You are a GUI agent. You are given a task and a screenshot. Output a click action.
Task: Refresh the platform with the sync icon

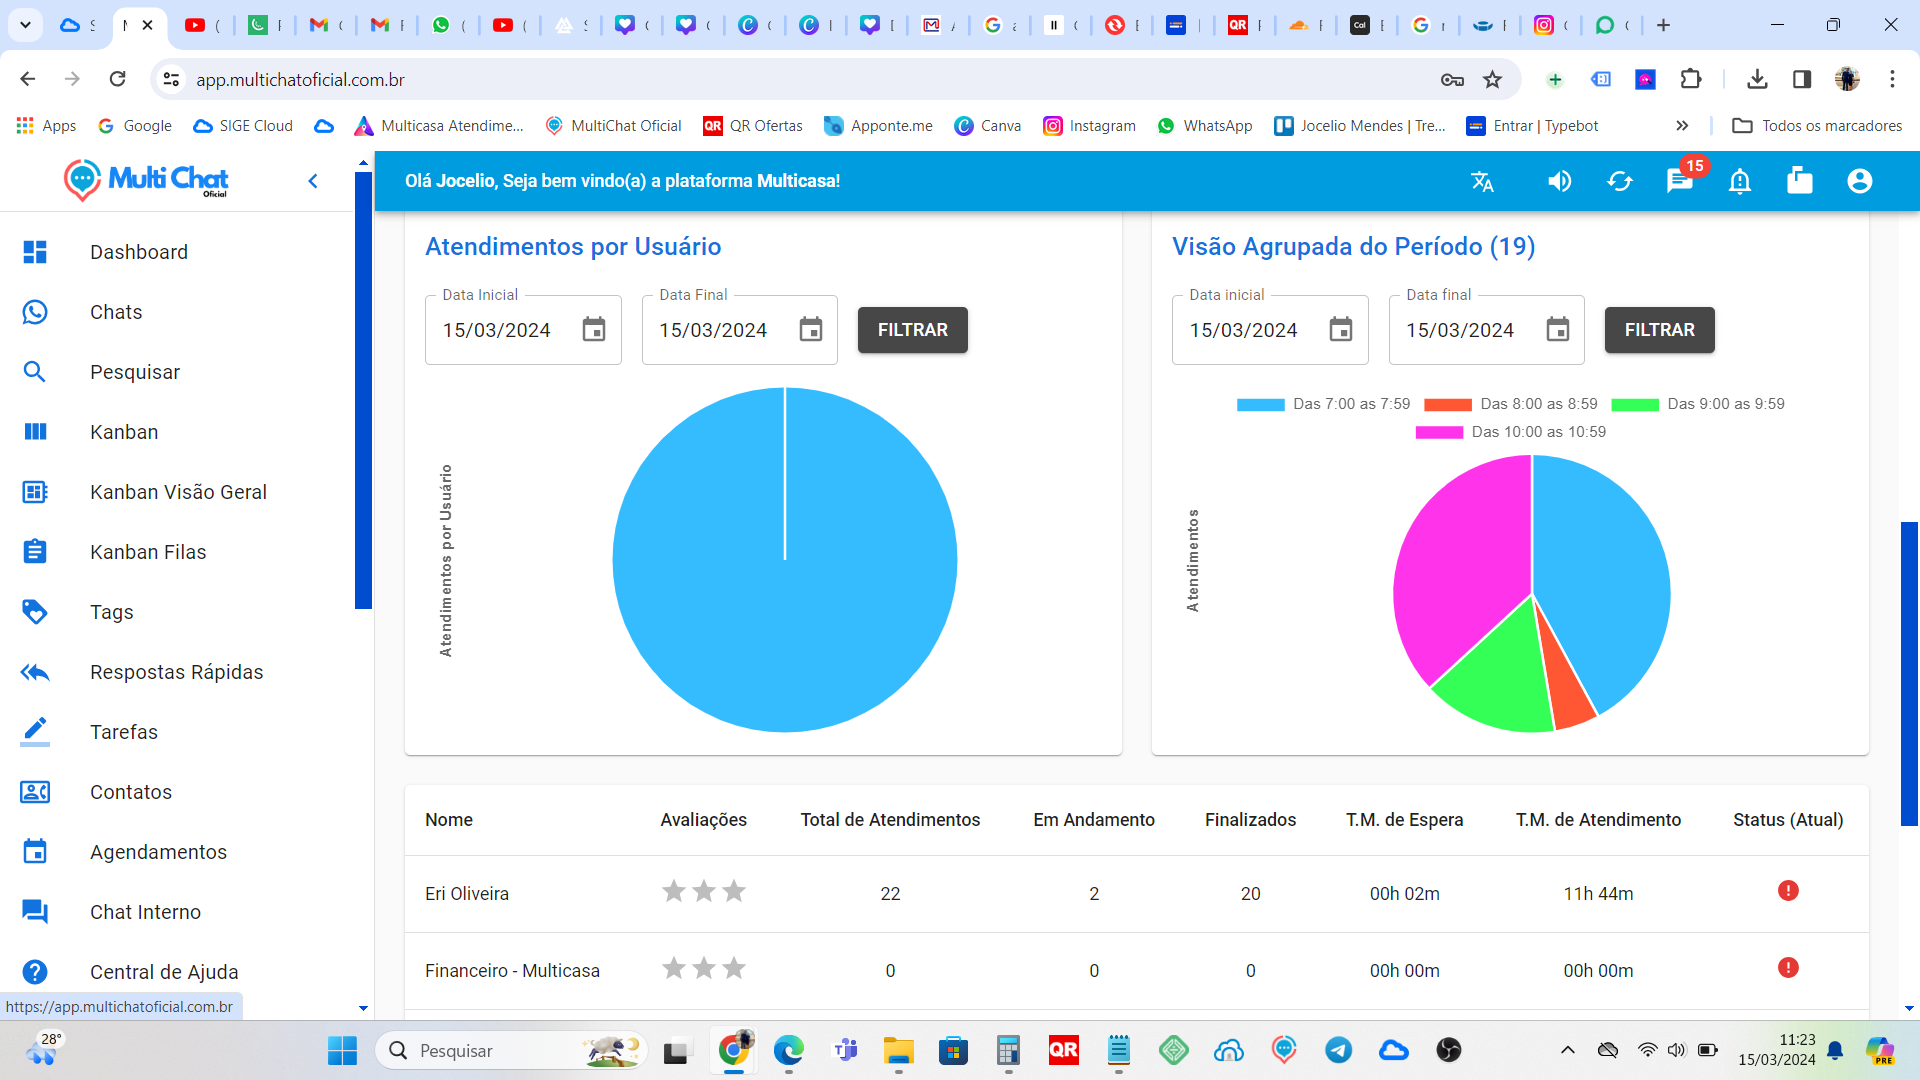tap(1621, 181)
